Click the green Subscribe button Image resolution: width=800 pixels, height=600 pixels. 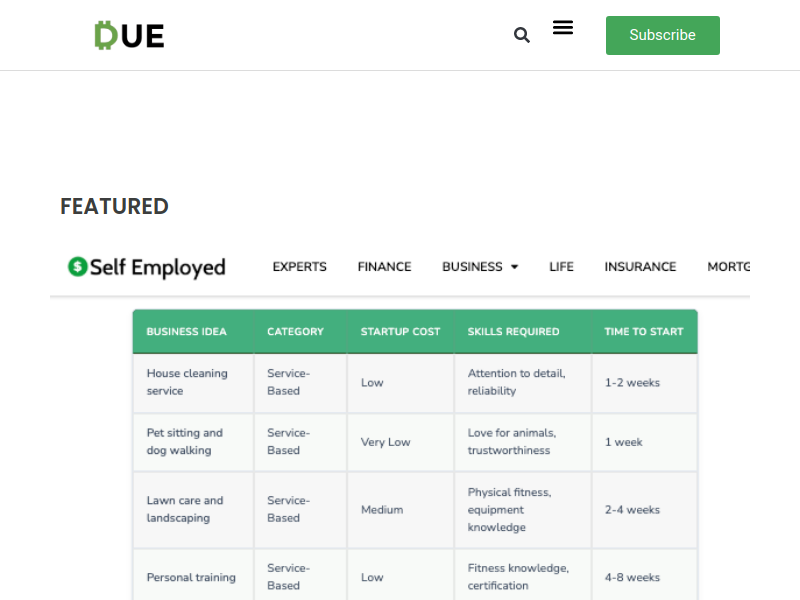tap(663, 35)
